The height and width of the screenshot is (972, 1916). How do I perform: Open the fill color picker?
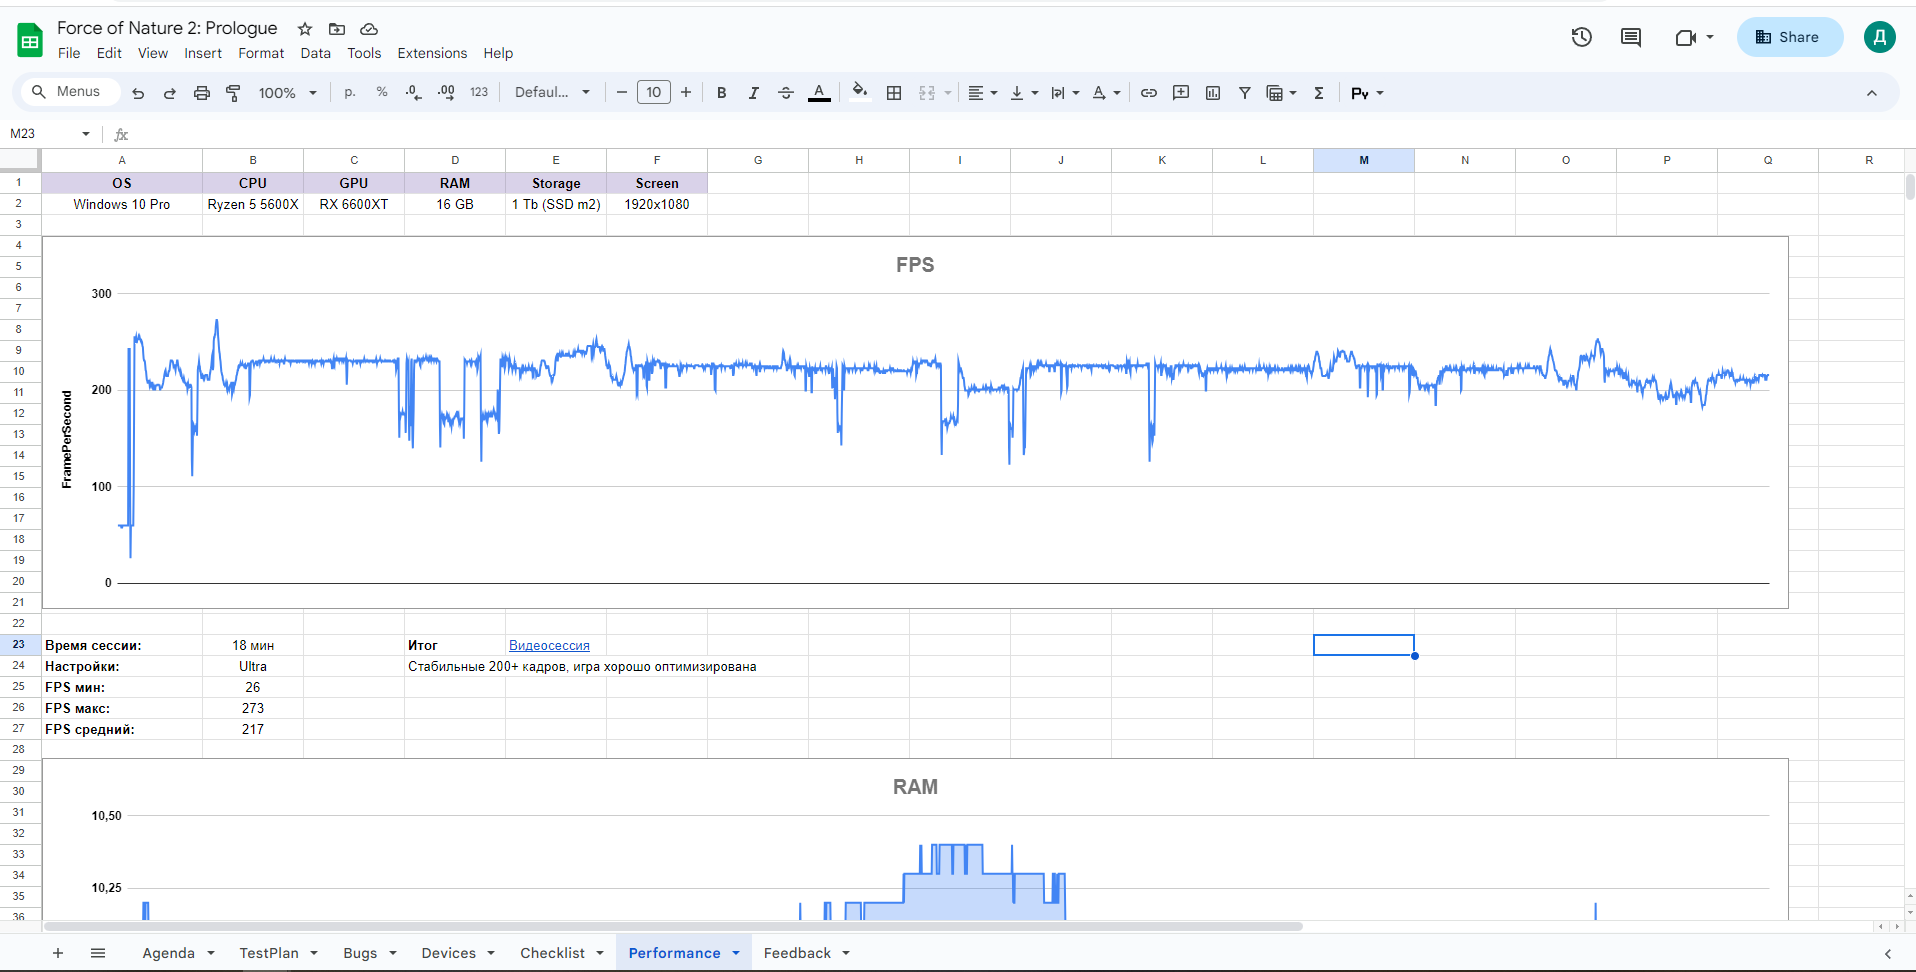click(859, 93)
